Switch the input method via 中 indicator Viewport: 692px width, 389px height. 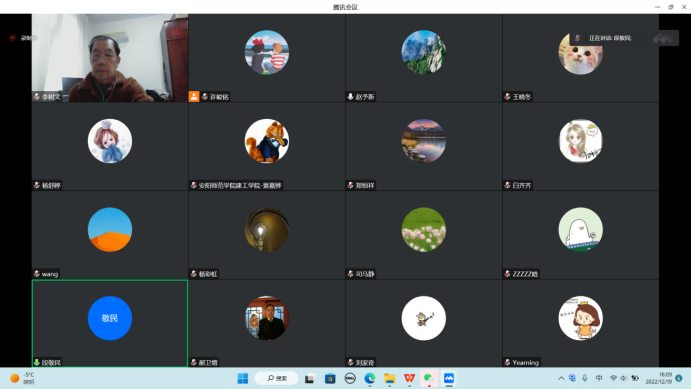[599, 378]
